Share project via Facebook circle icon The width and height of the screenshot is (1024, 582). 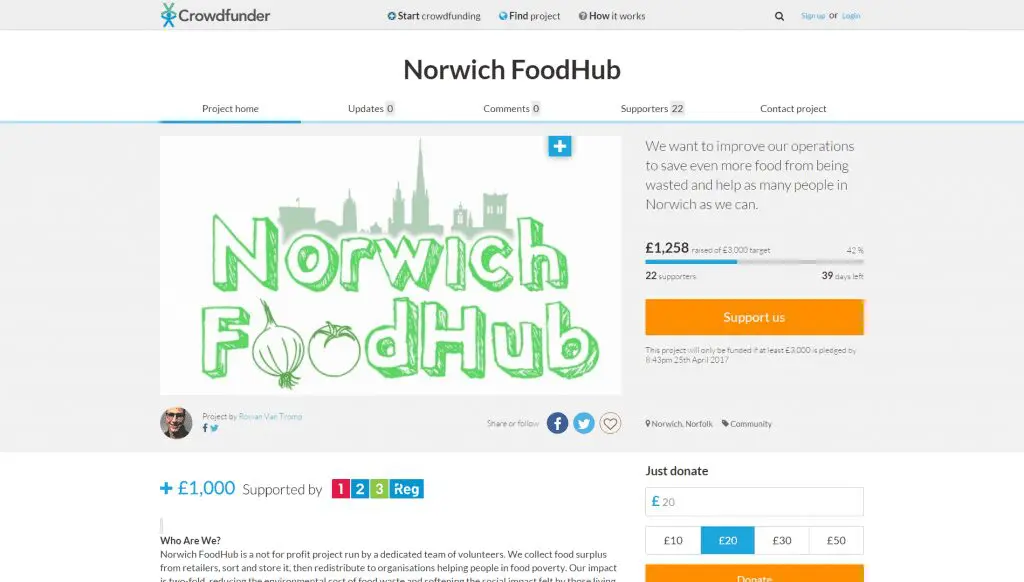557,423
